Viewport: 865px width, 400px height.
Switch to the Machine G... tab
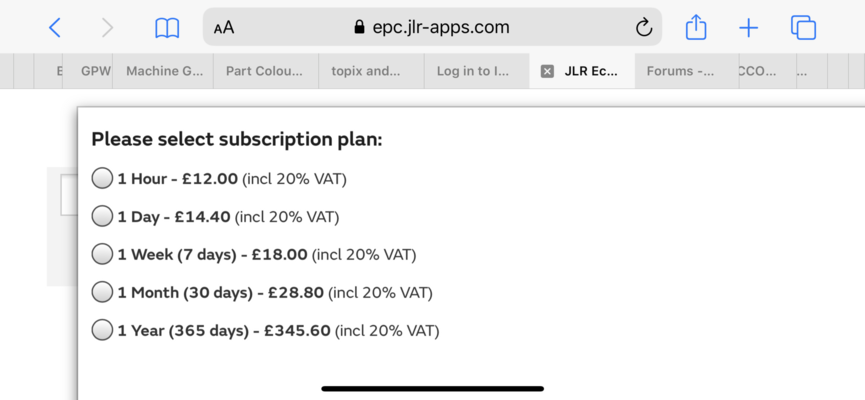(x=163, y=71)
